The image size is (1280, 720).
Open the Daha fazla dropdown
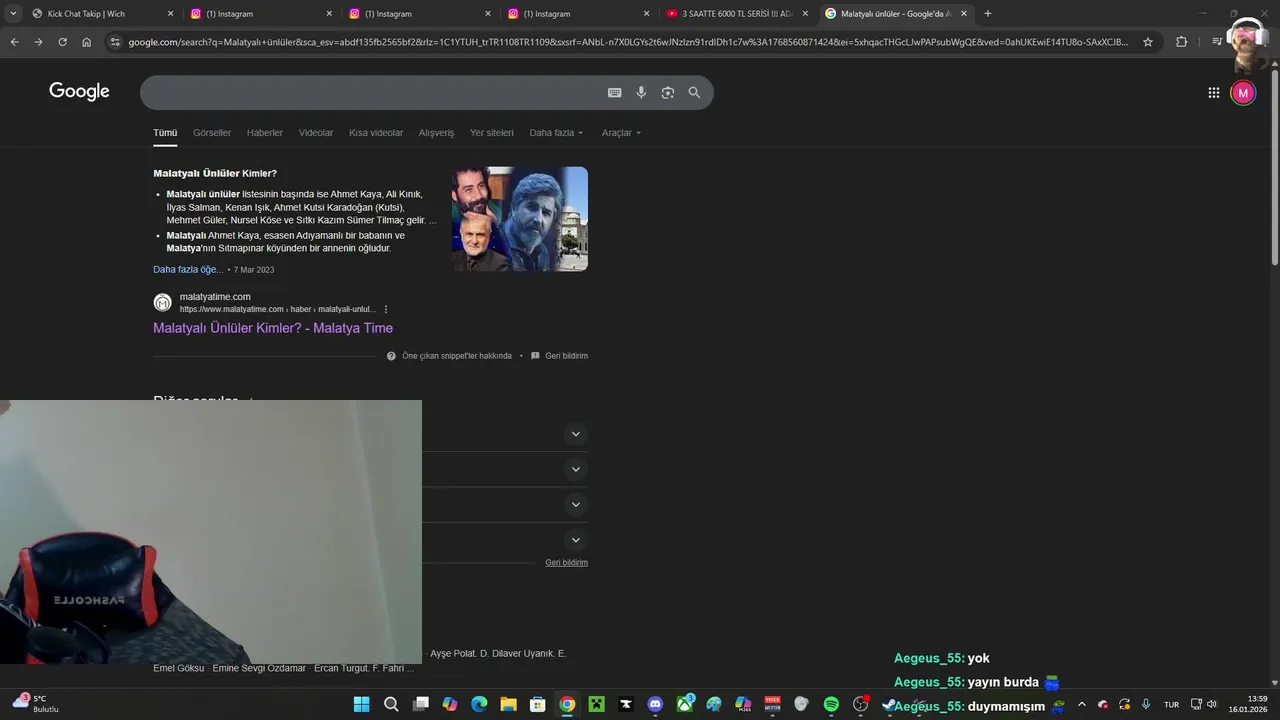(x=556, y=133)
